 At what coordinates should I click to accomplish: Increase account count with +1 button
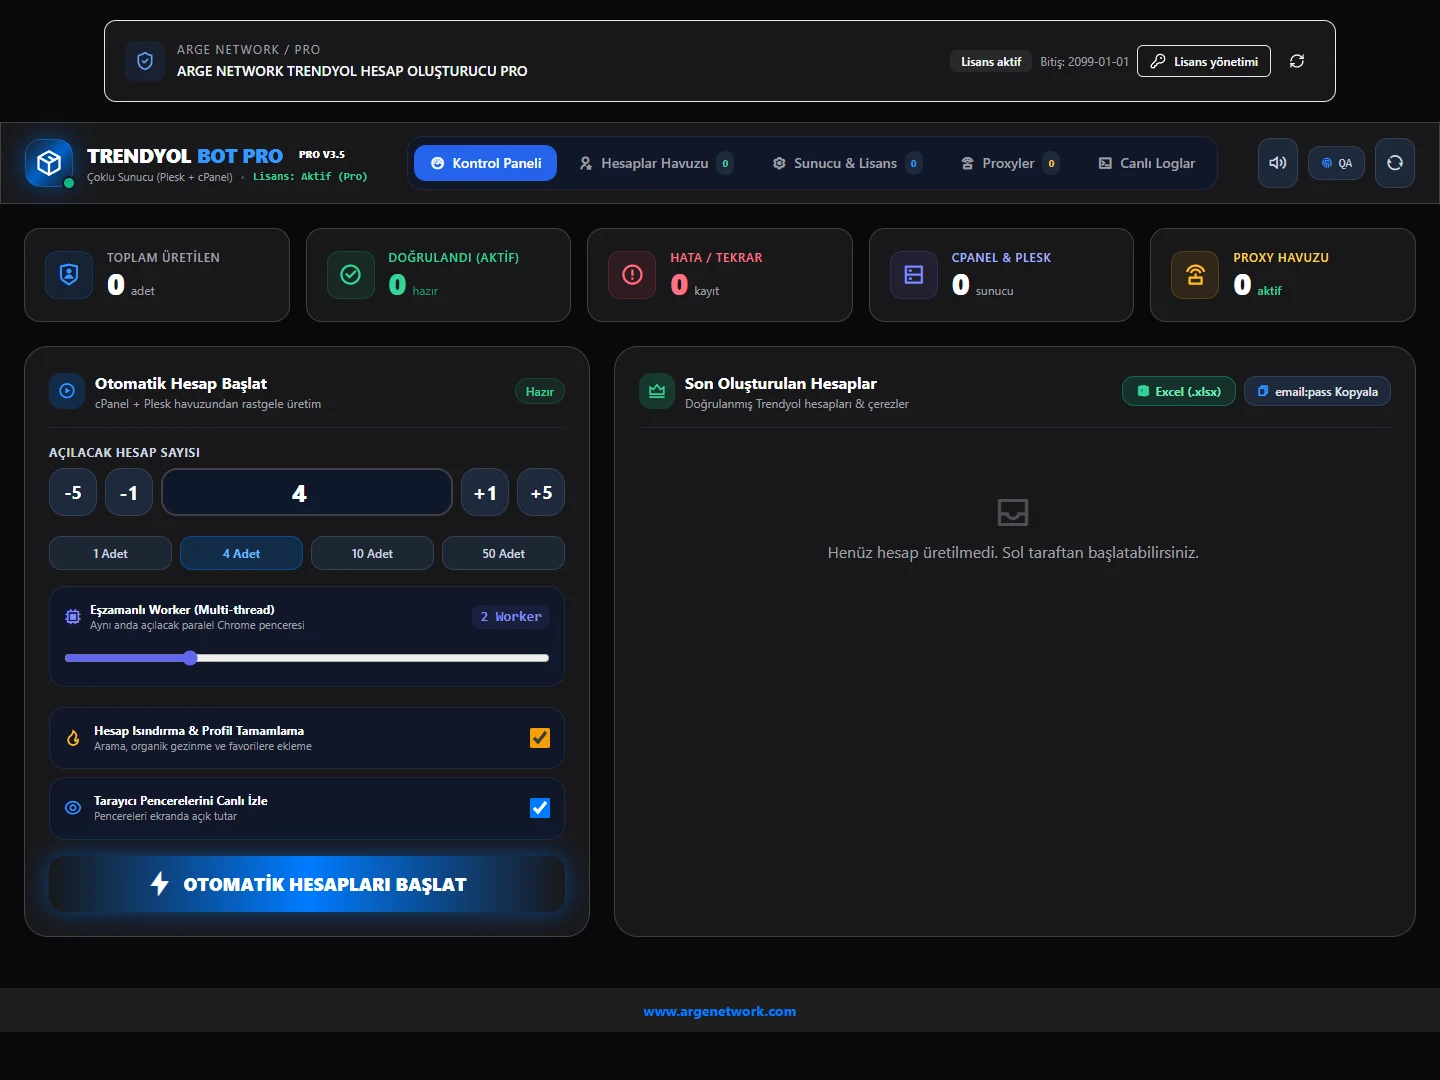pyautogui.click(x=485, y=493)
